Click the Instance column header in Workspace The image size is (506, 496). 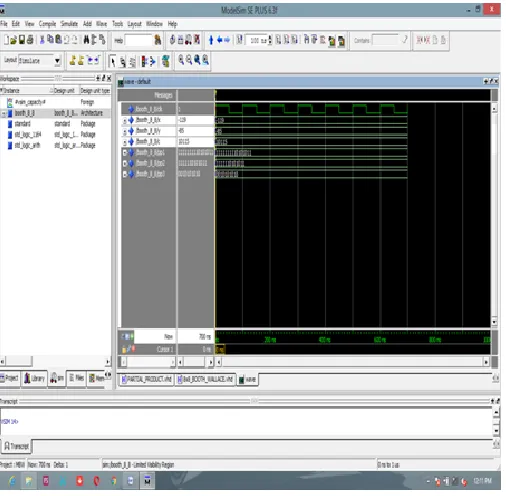point(26,91)
